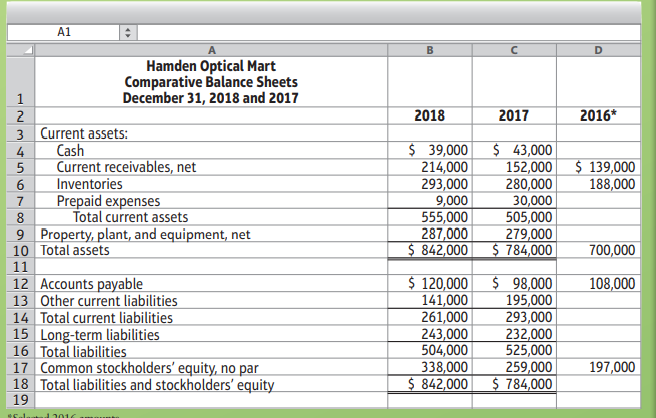Select the Prepaid expenses label cell
656x418 pixels.
pos(211,200)
